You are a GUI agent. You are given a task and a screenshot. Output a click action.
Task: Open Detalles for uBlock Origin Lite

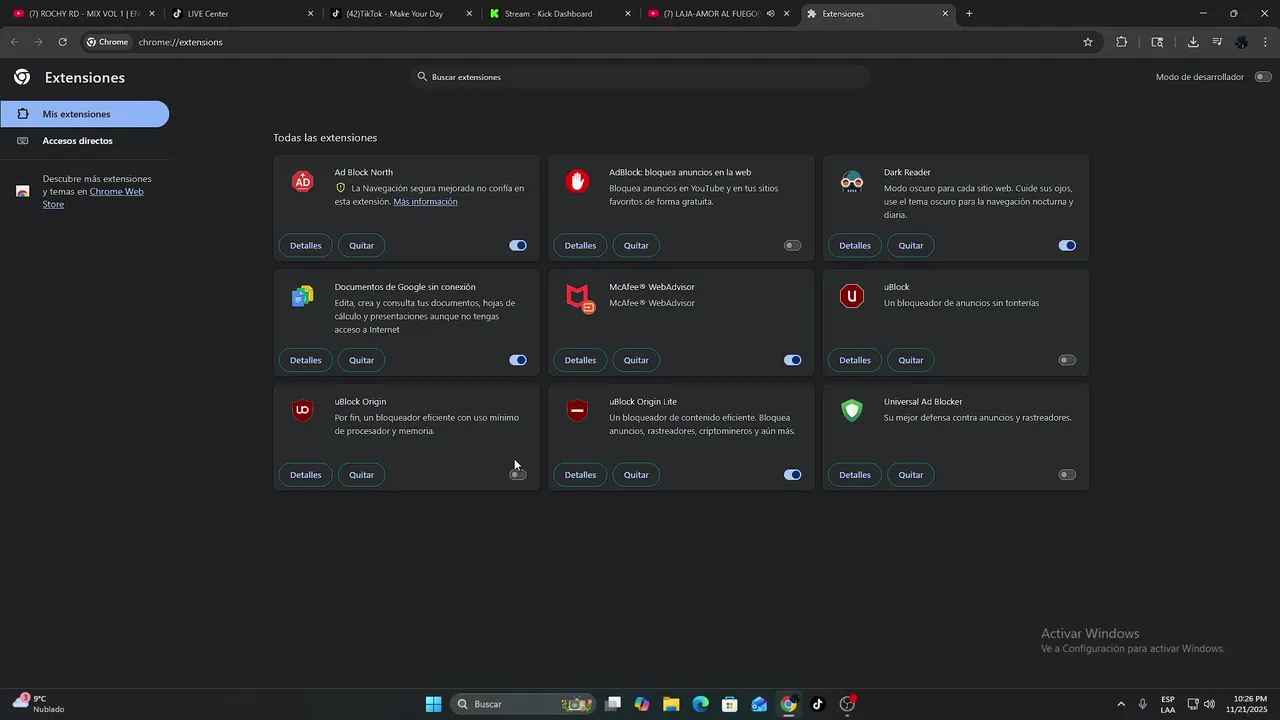(580, 475)
